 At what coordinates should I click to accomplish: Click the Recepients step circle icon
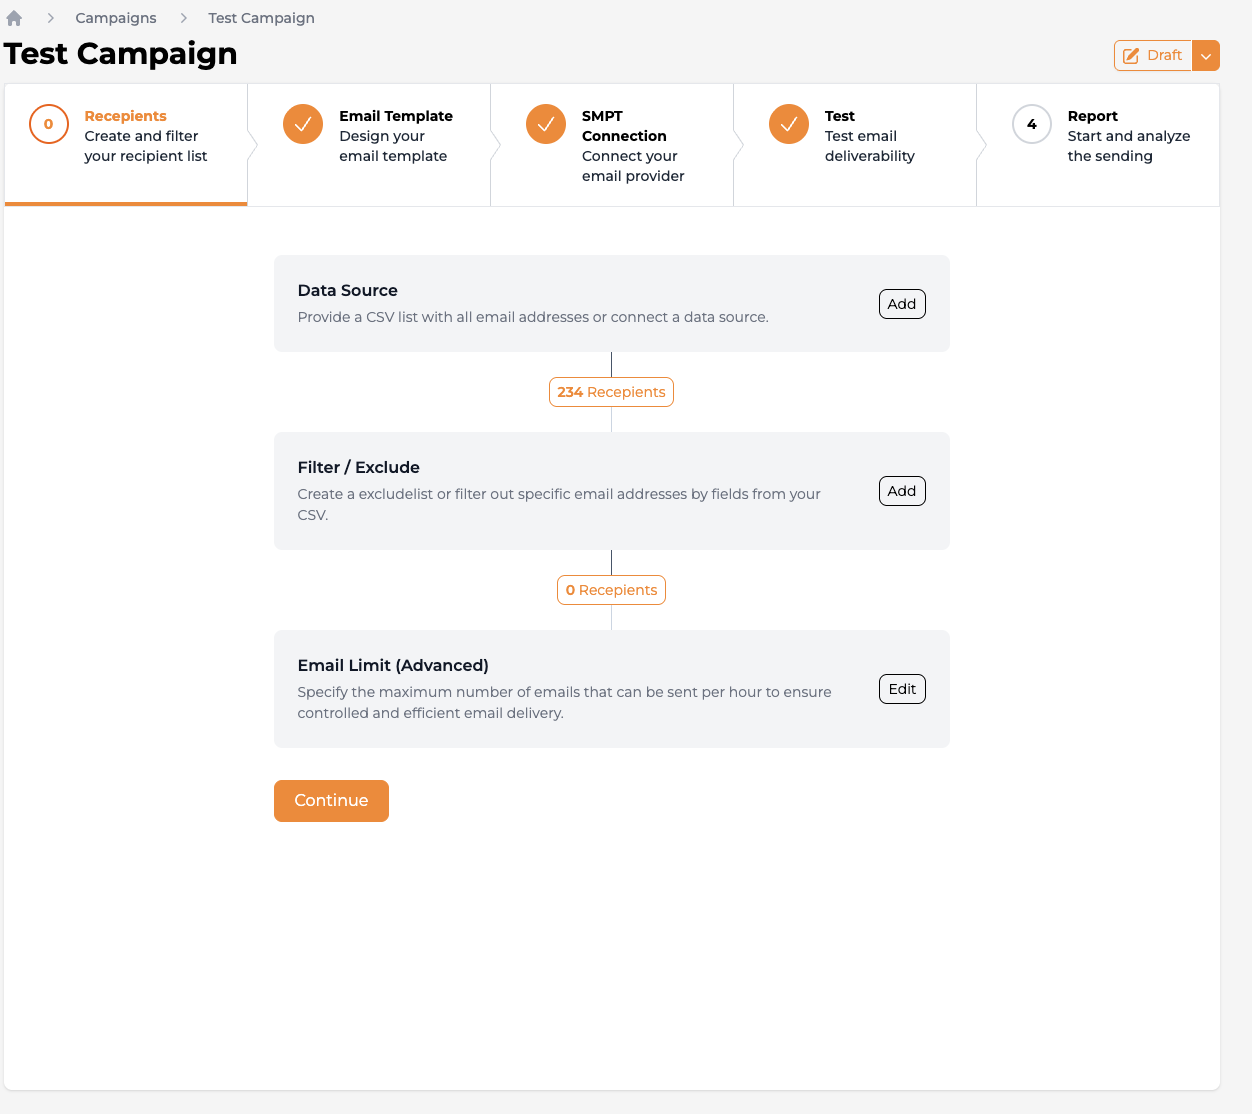click(x=48, y=124)
